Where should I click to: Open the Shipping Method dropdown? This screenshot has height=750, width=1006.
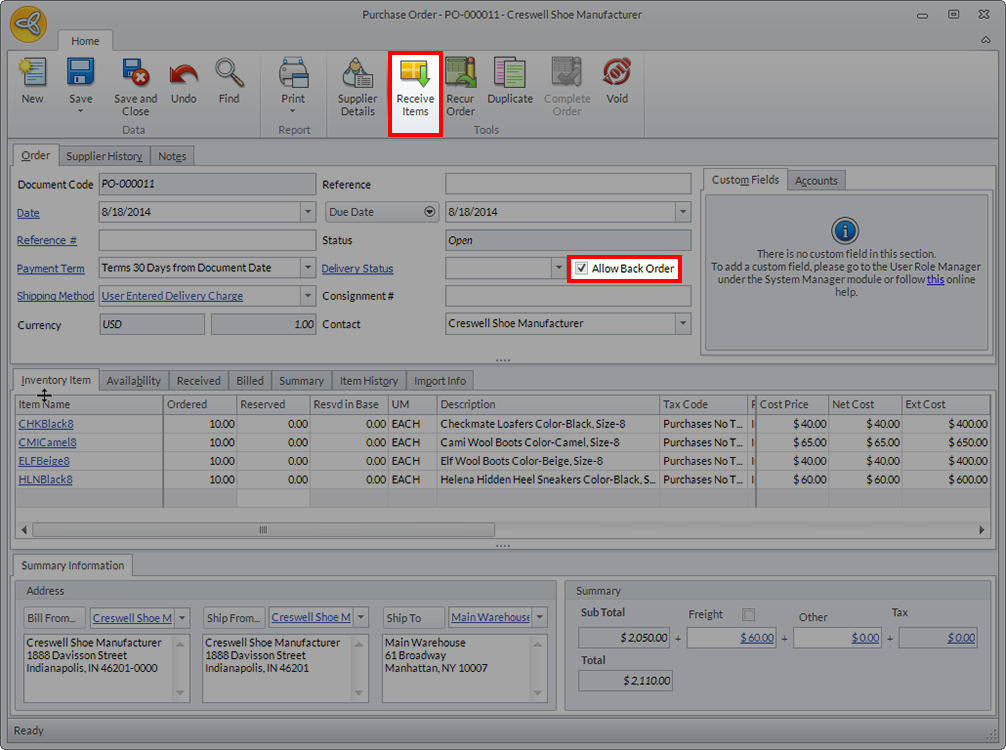tap(307, 296)
